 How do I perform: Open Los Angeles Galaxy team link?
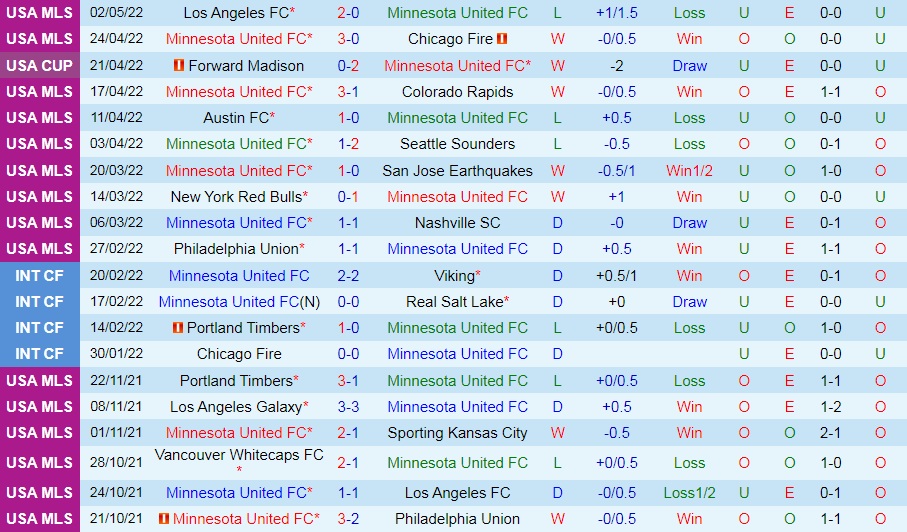coord(235,406)
